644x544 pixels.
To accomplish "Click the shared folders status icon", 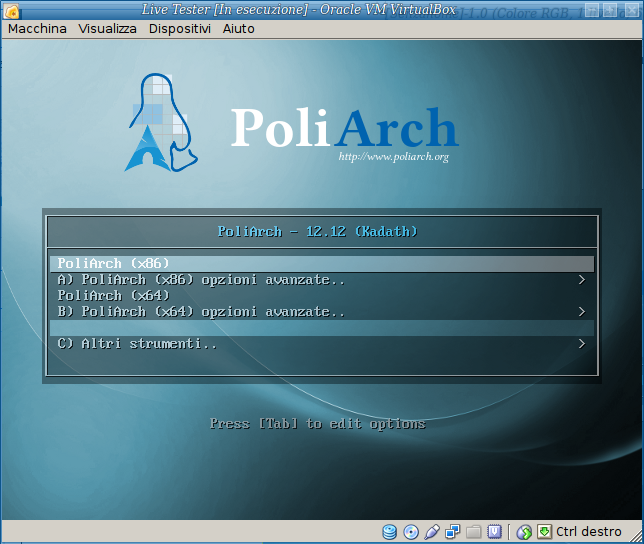I will (474, 532).
